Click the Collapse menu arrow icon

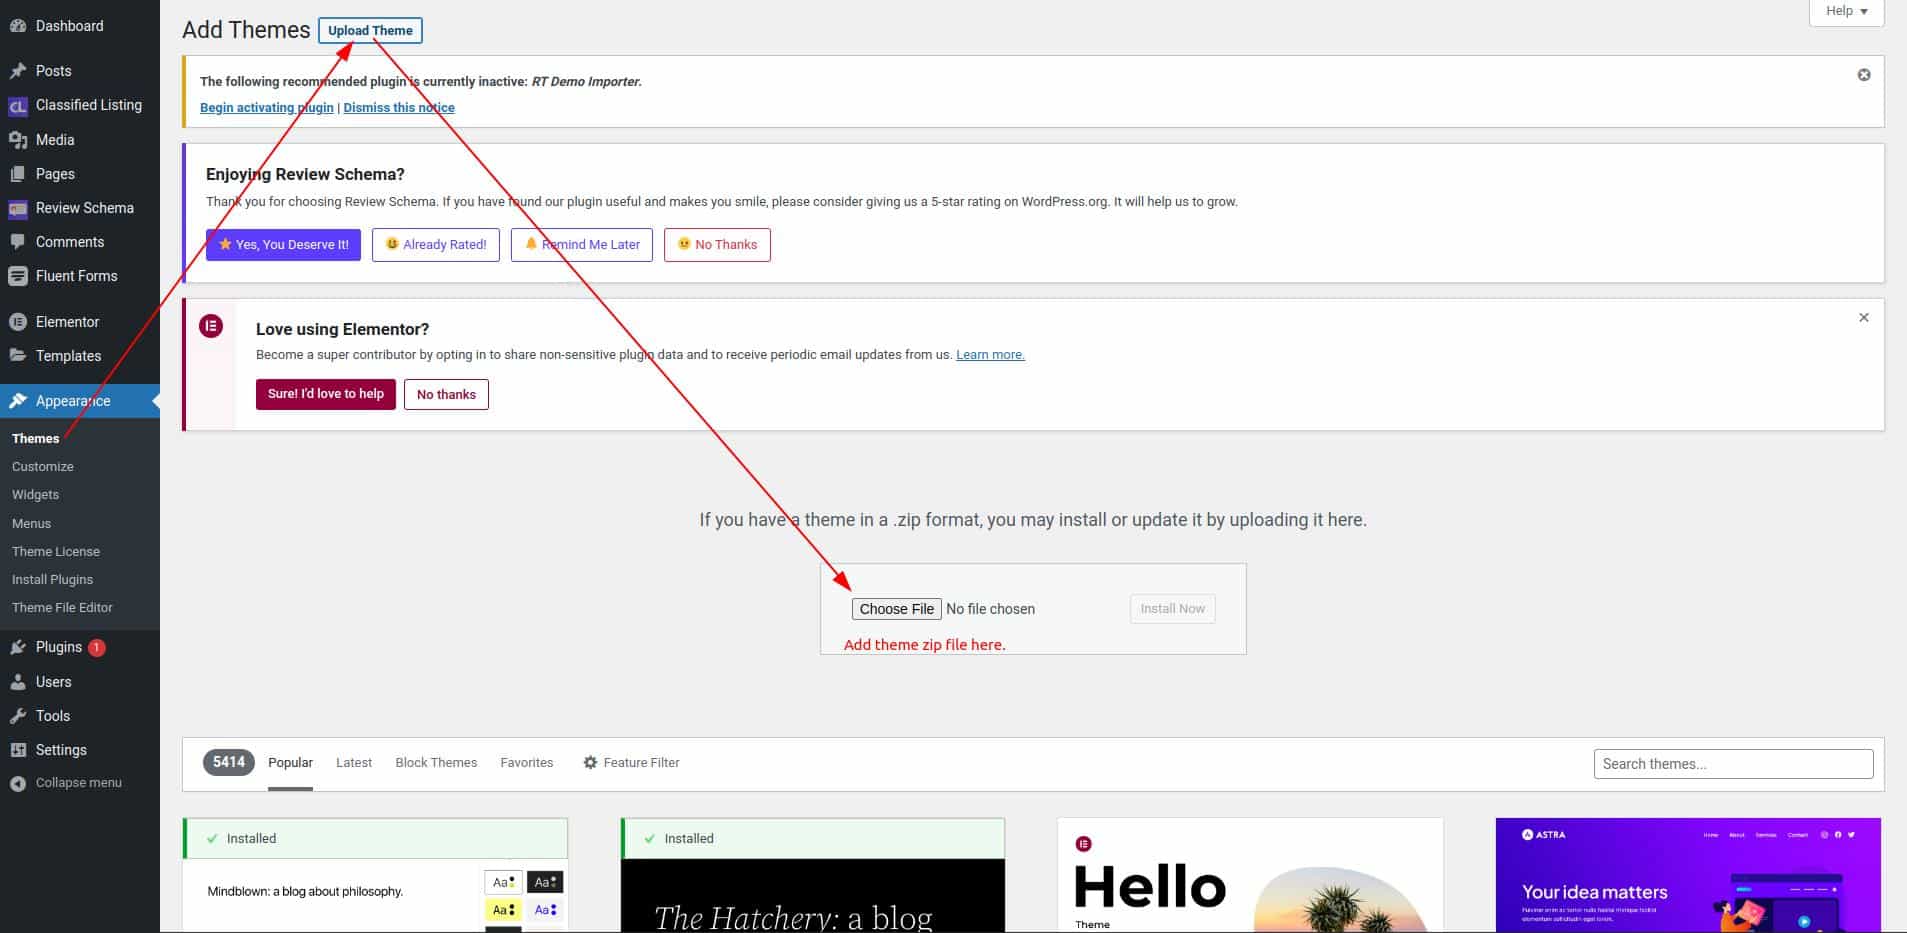pyautogui.click(x=17, y=784)
